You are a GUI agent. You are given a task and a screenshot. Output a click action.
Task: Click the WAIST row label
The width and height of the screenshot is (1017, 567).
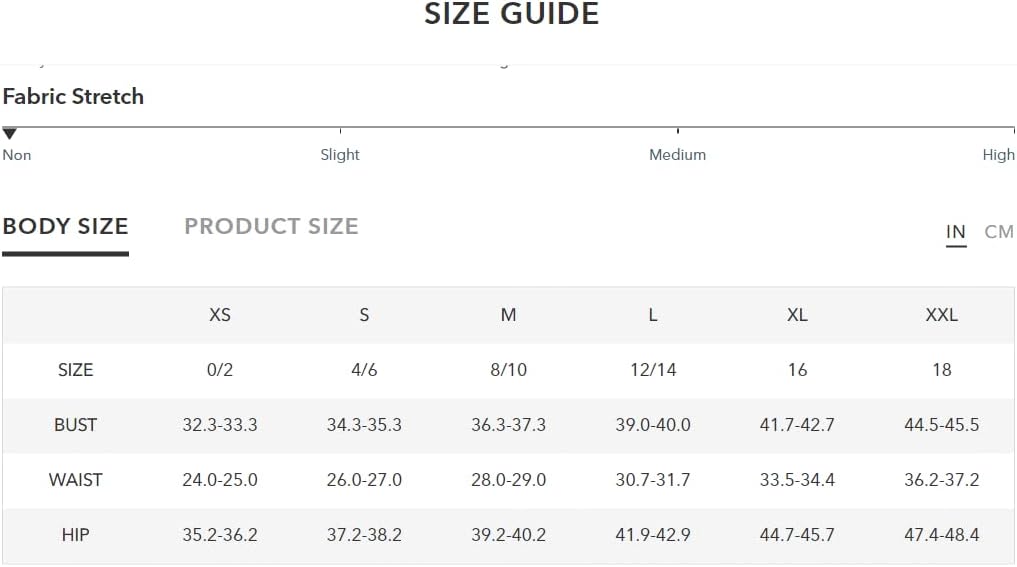tap(75, 480)
